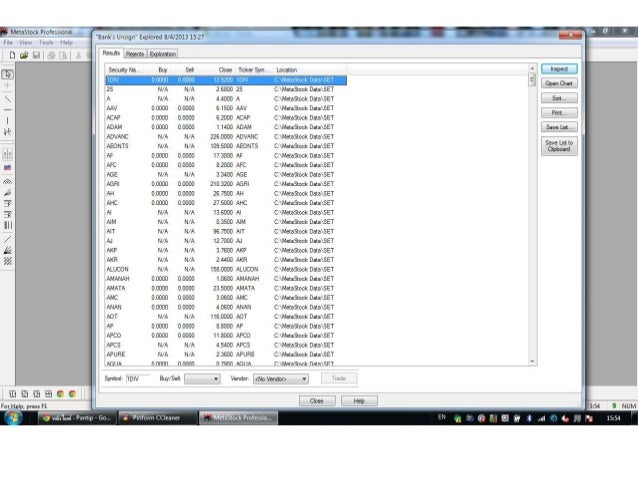Select the AEONTS row in results
Viewport: 638px width, 479px height.
click(226, 146)
